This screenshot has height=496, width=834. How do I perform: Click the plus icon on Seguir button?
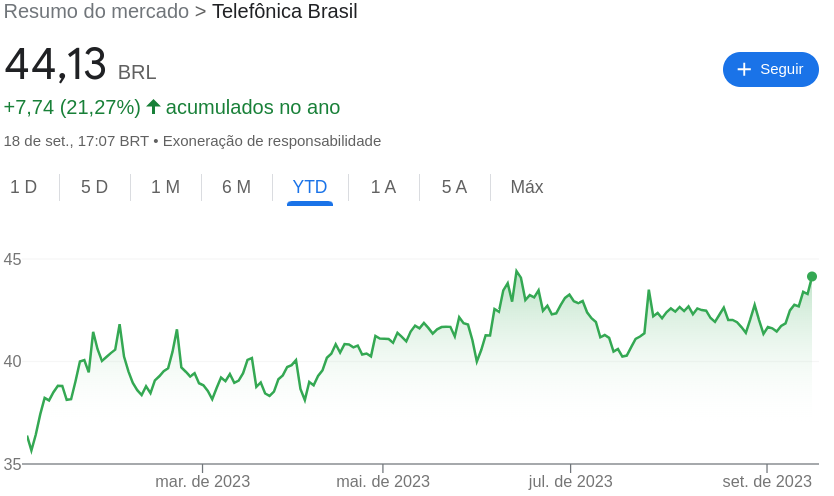[x=744, y=69]
